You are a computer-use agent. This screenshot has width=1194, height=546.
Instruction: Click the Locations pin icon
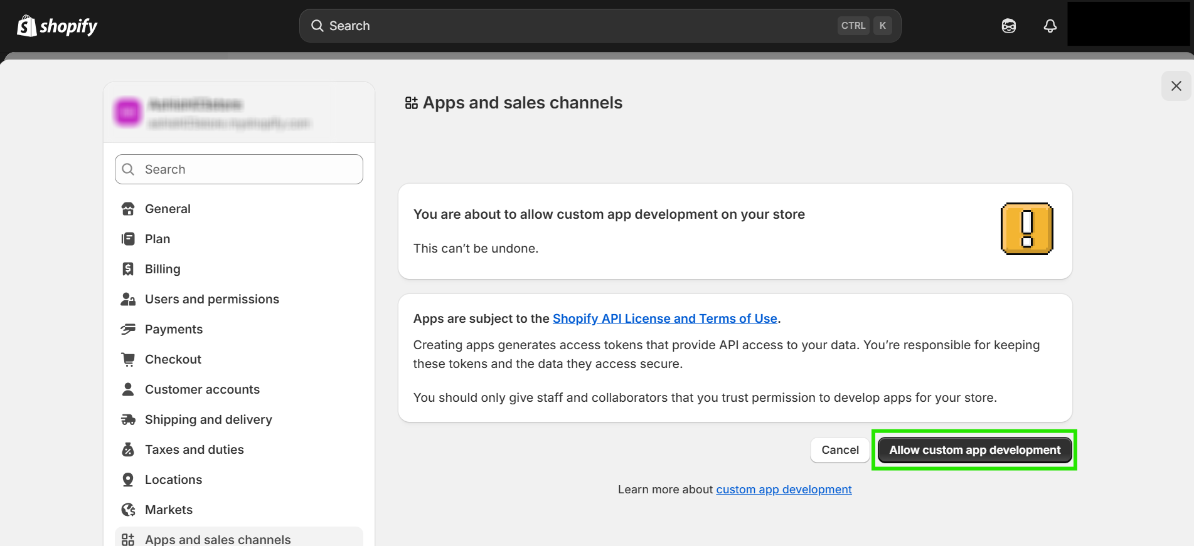tap(128, 480)
